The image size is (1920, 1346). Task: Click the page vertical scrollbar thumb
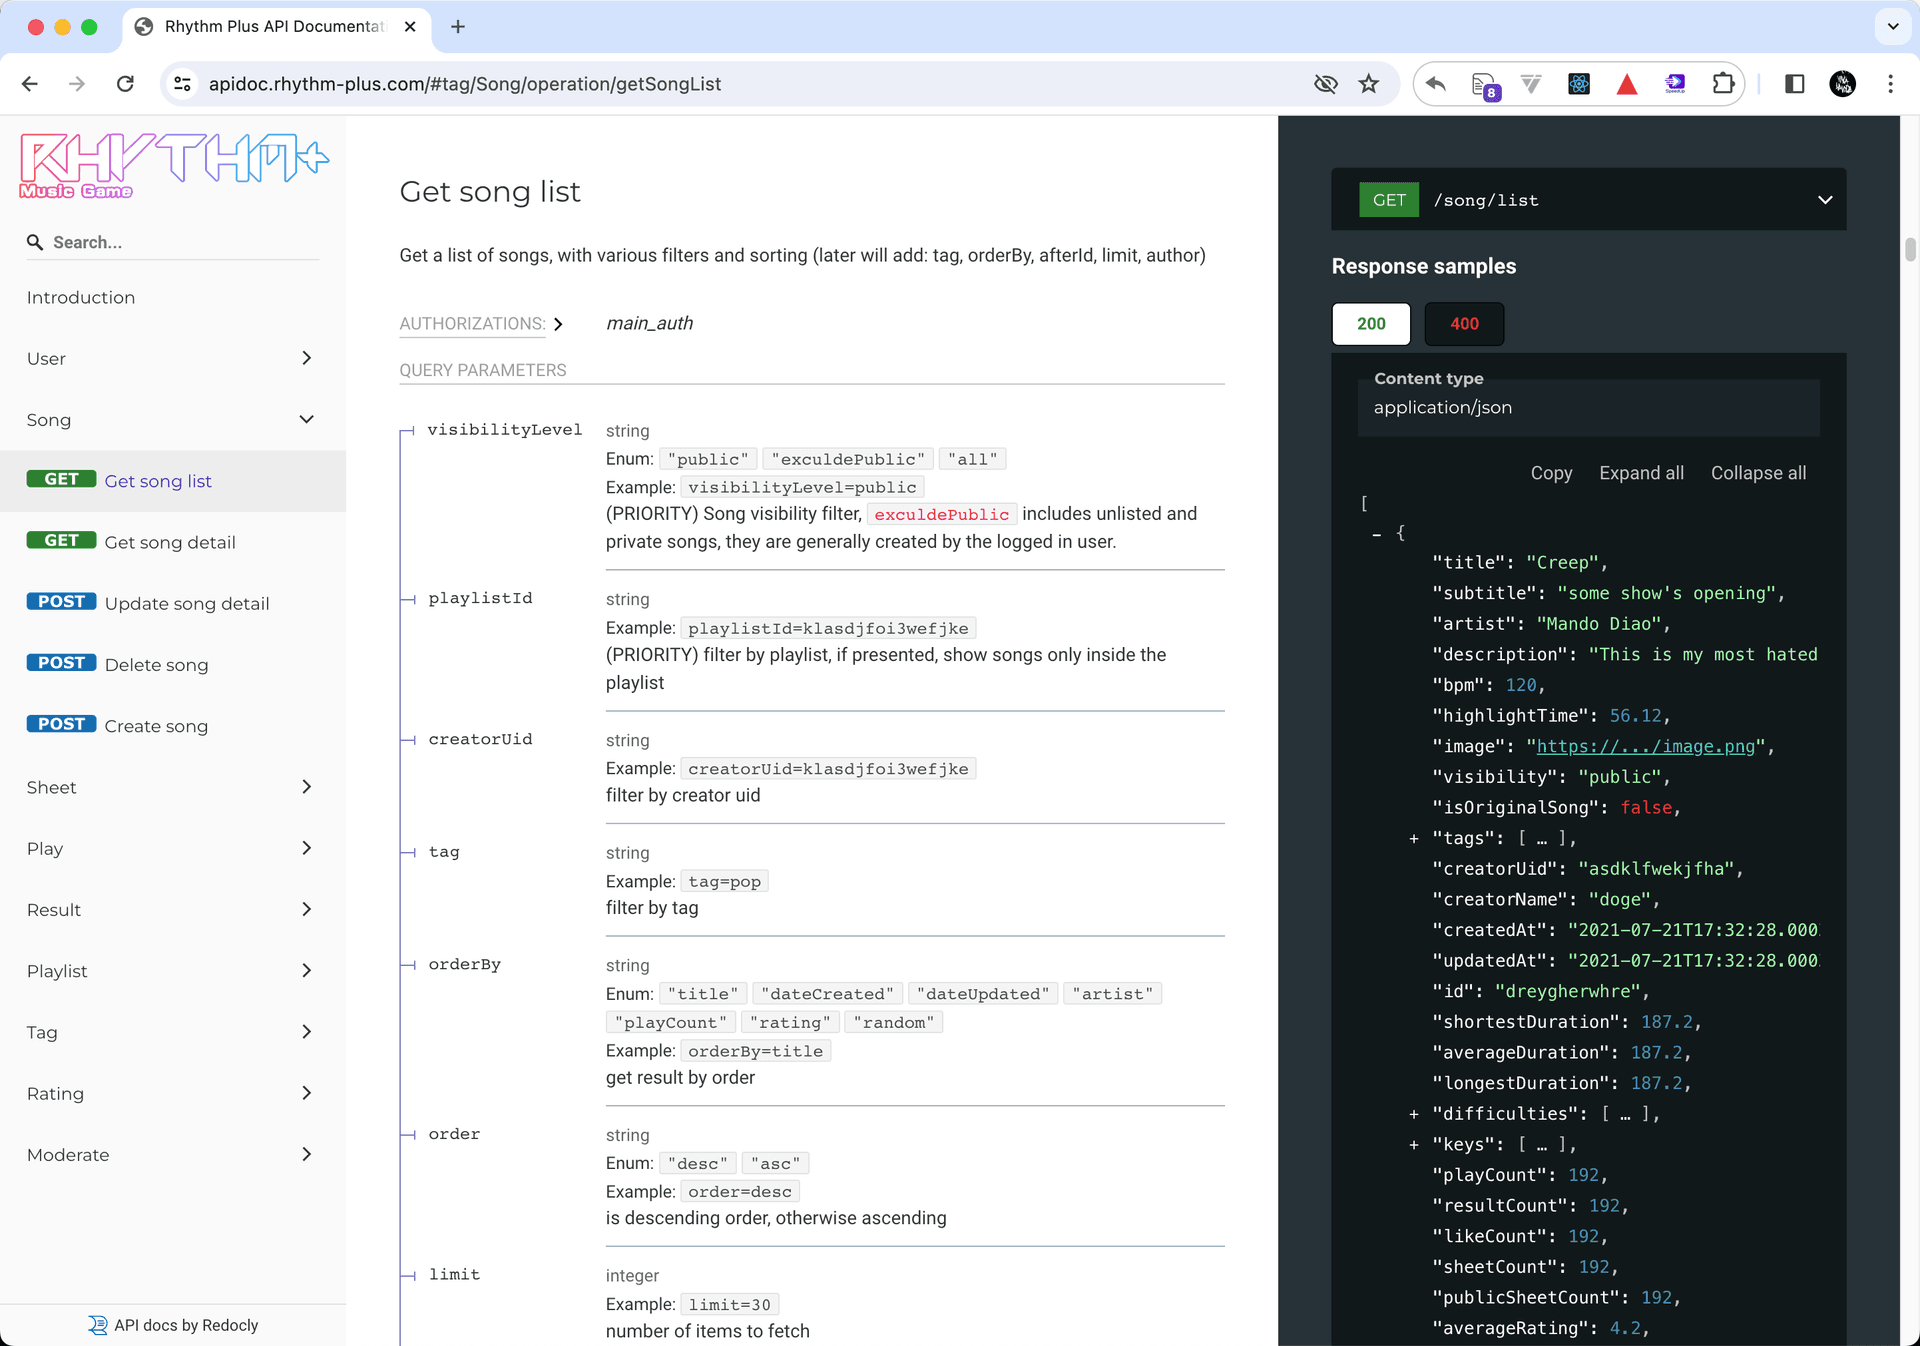coord(1910,249)
